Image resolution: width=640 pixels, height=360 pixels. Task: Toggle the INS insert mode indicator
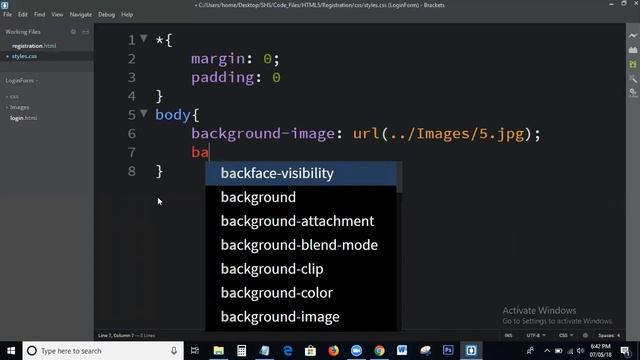(x=508, y=336)
